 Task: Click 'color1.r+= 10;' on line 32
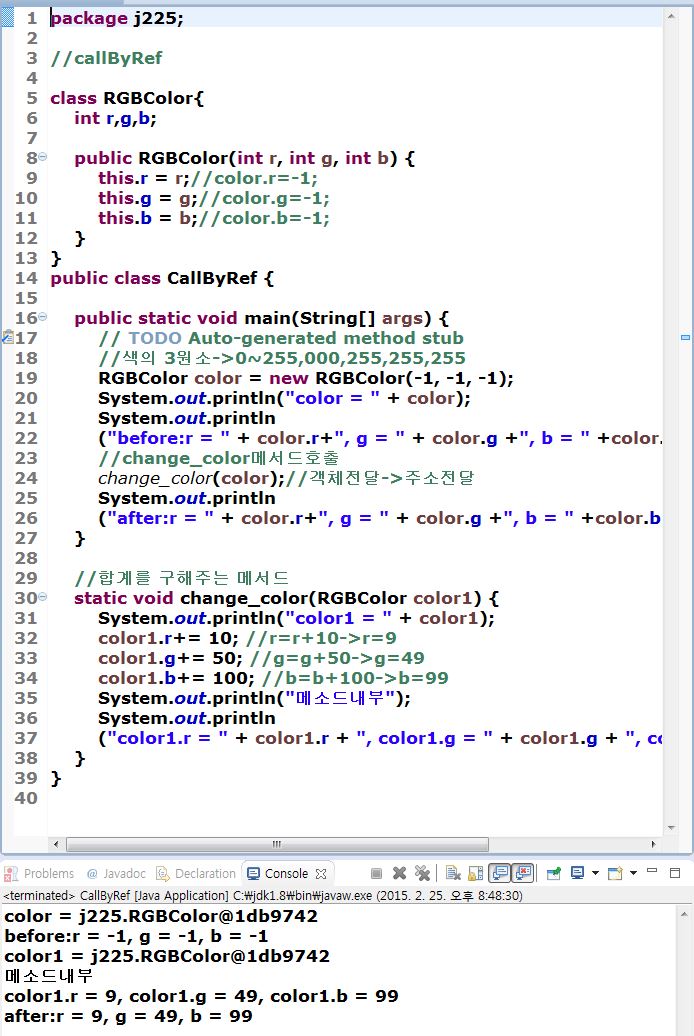[169, 638]
